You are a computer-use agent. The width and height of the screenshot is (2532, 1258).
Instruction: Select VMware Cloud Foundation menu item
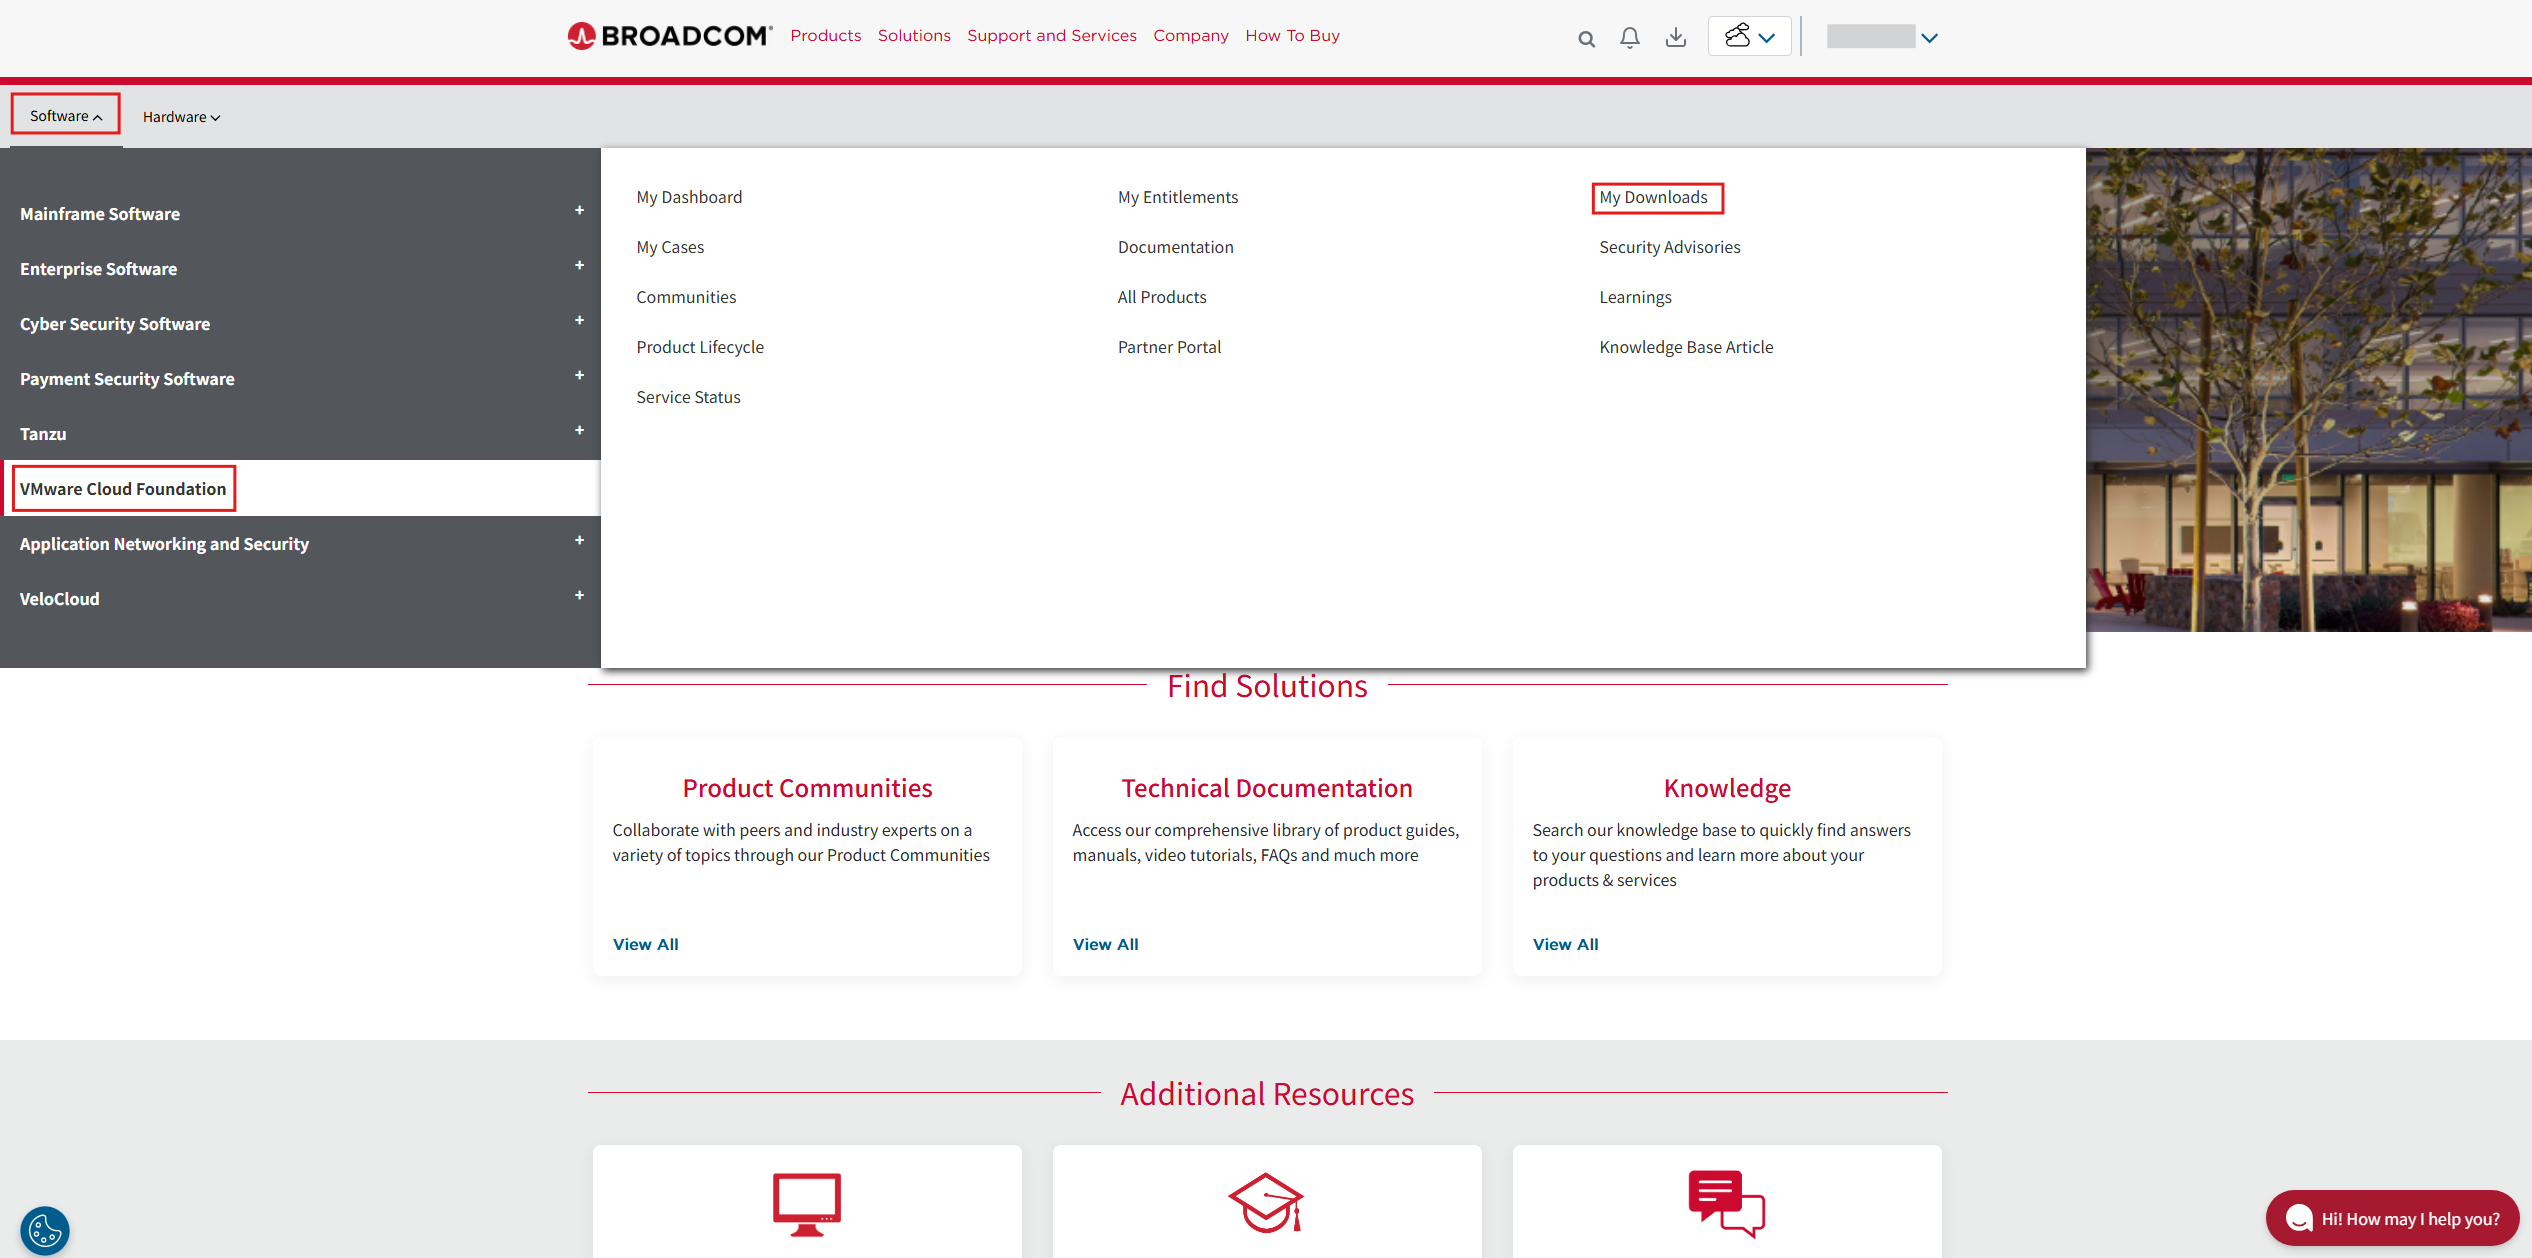pos(123,489)
